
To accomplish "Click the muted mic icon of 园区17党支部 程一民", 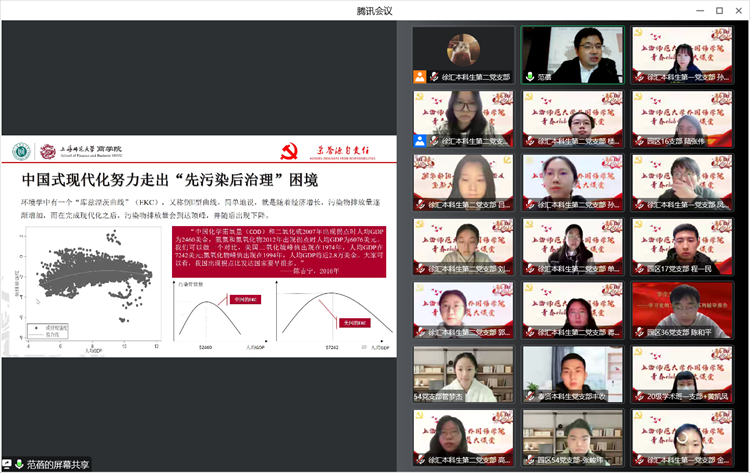I will pyautogui.click(x=640, y=269).
